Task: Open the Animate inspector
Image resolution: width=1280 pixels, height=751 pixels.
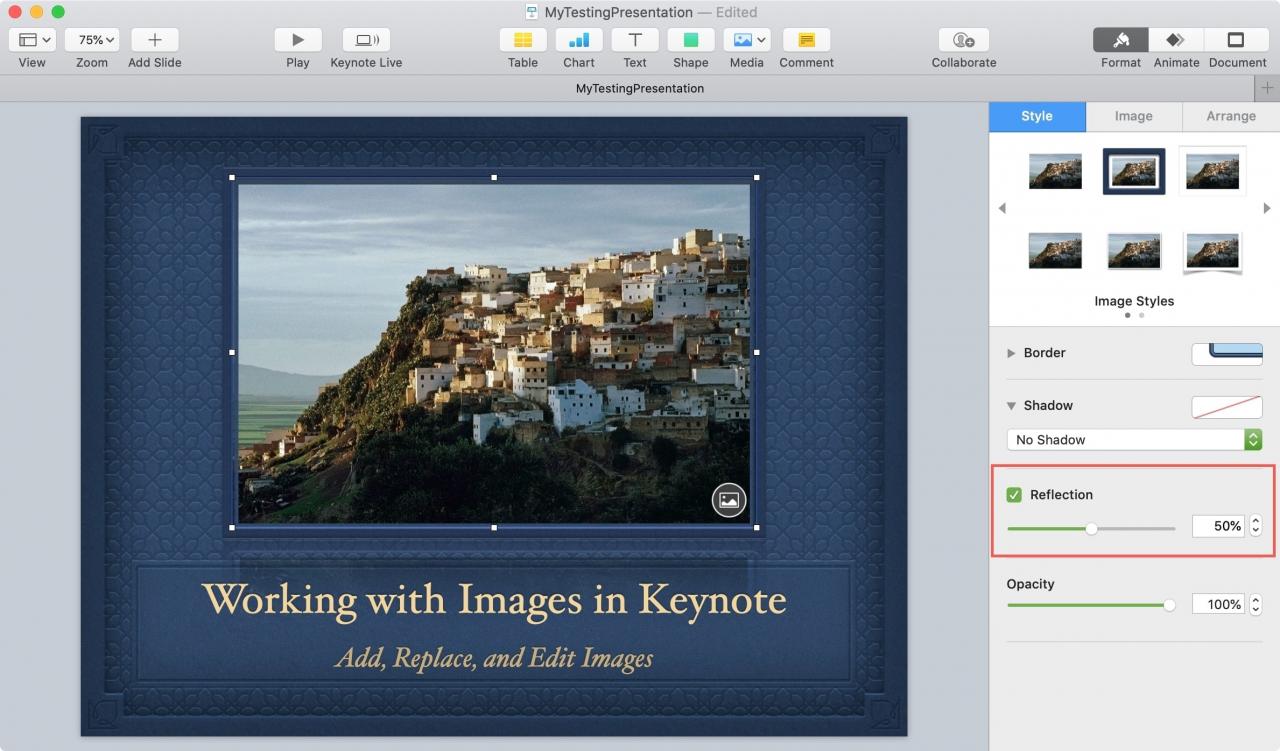Action: (x=1176, y=40)
